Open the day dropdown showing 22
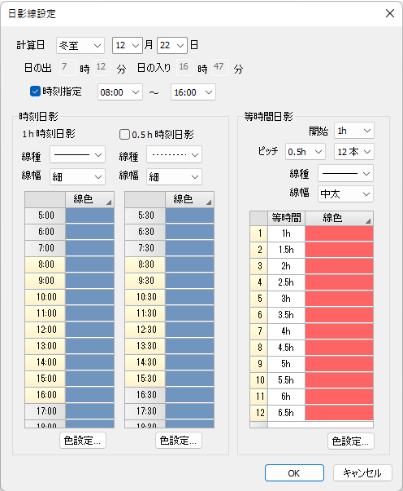Screen dimensions: 403x491 (x=172, y=45)
